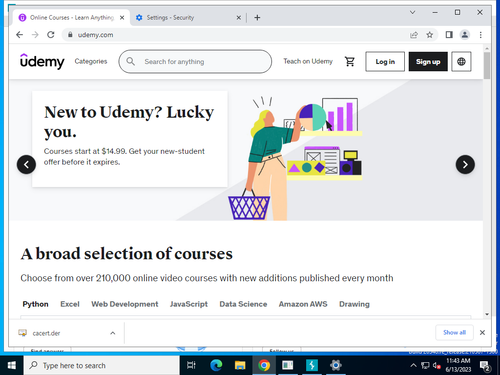Launch Microsoft Edge from taskbar

(216, 365)
